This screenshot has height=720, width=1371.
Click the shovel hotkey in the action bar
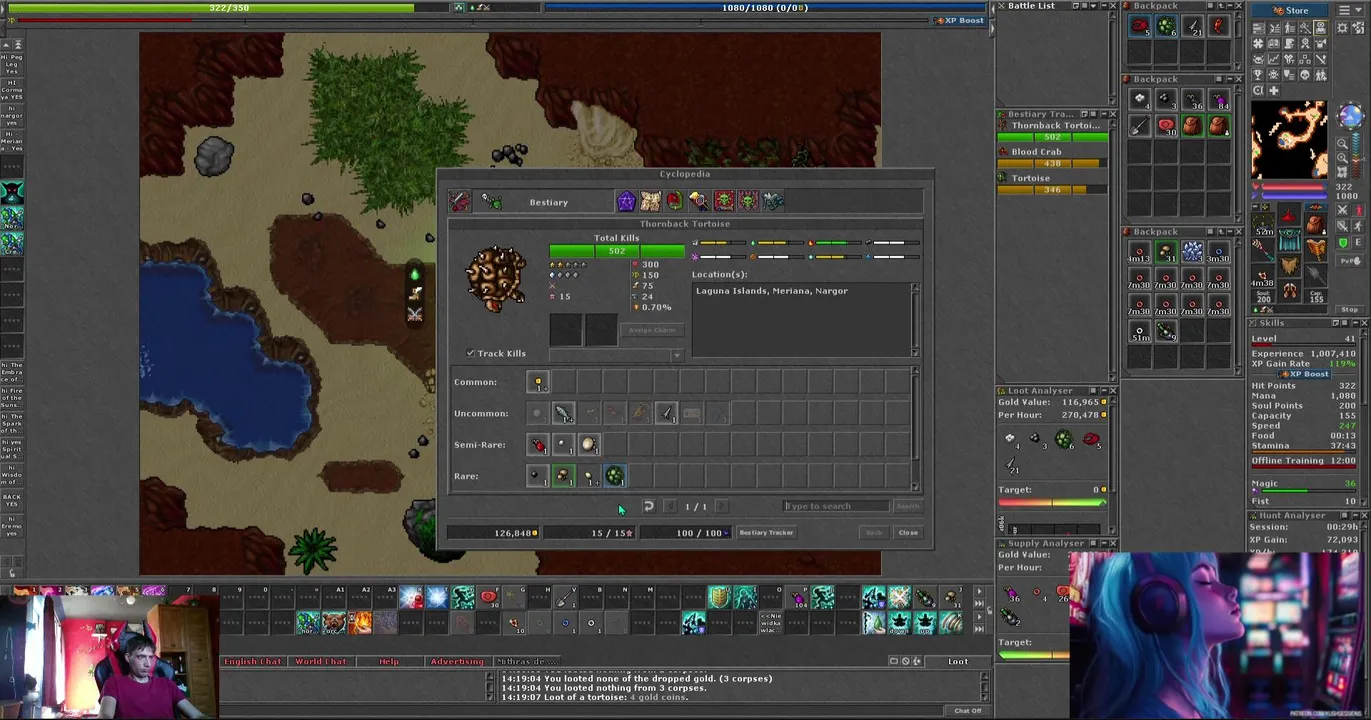pos(565,599)
